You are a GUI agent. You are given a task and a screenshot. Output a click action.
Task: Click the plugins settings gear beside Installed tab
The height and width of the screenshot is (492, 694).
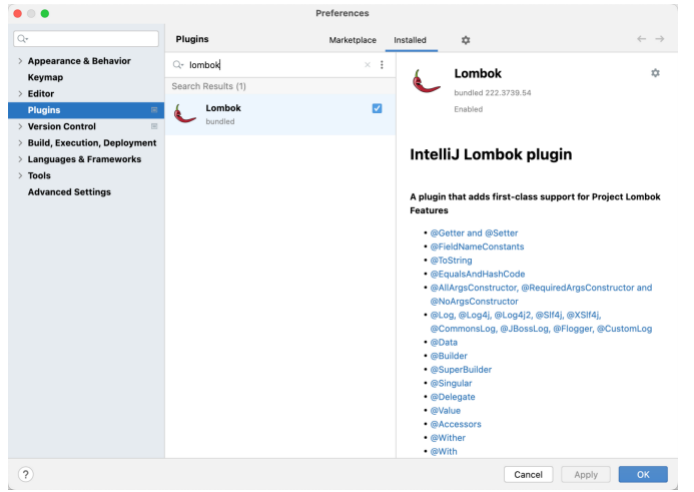pyautogui.click(x=466, y=40)
